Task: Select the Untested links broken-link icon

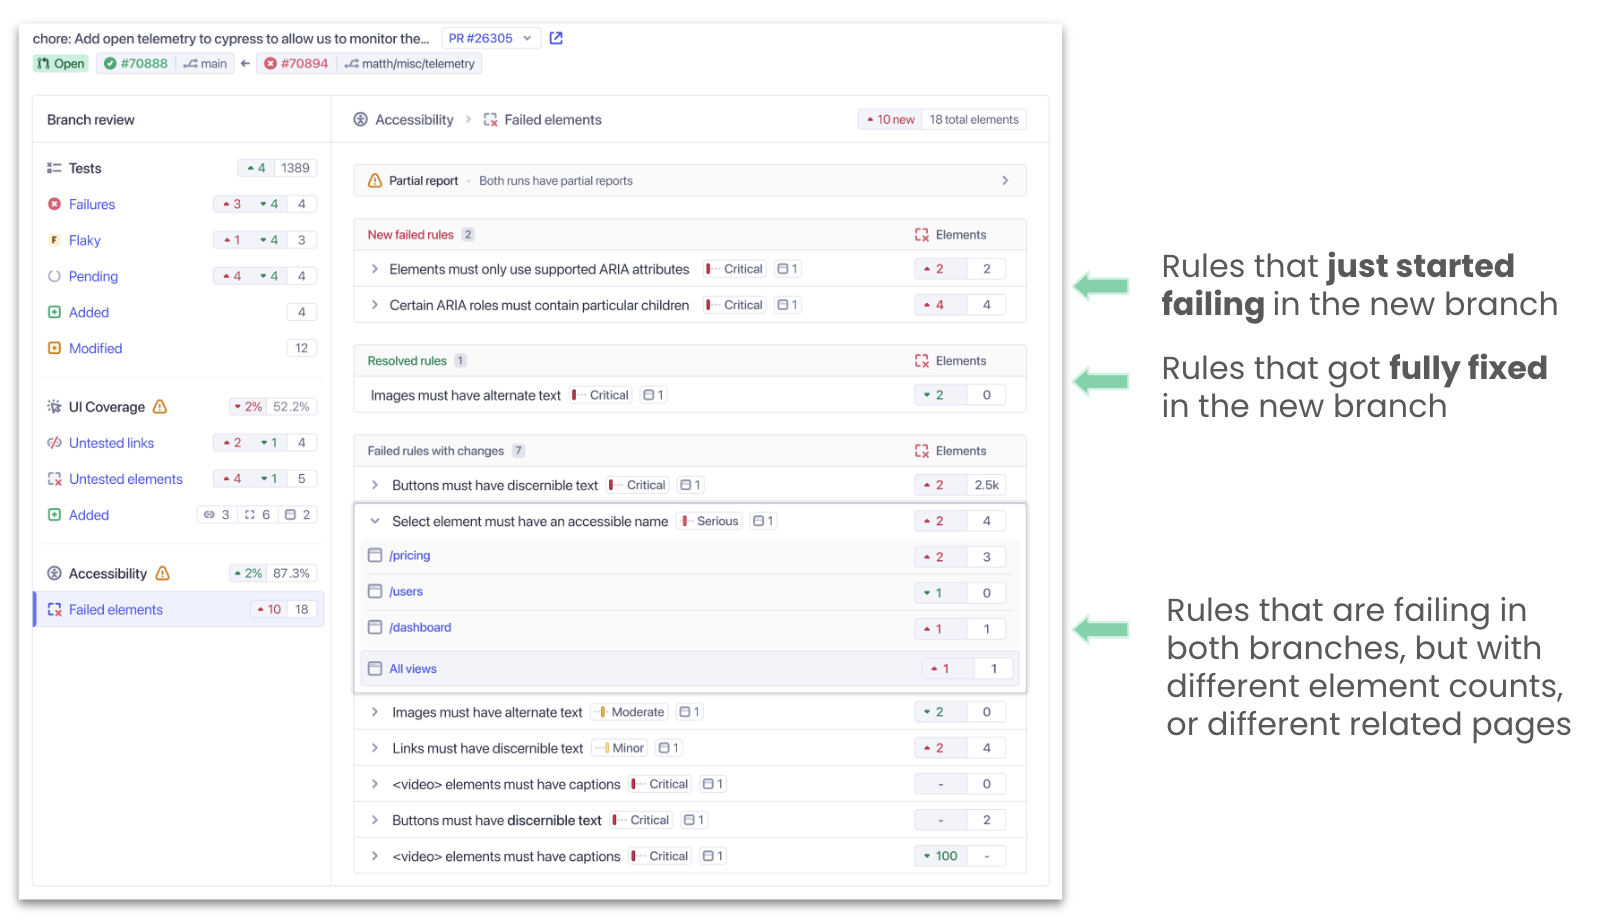Action: click(55, 442)
